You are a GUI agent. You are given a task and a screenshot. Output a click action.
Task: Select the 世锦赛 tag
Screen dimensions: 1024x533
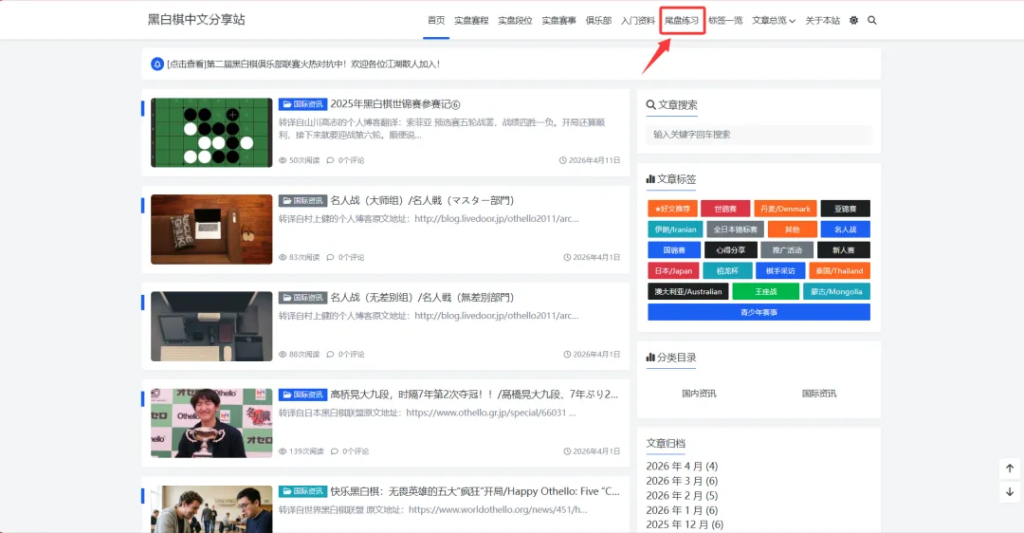pos(726,209)
